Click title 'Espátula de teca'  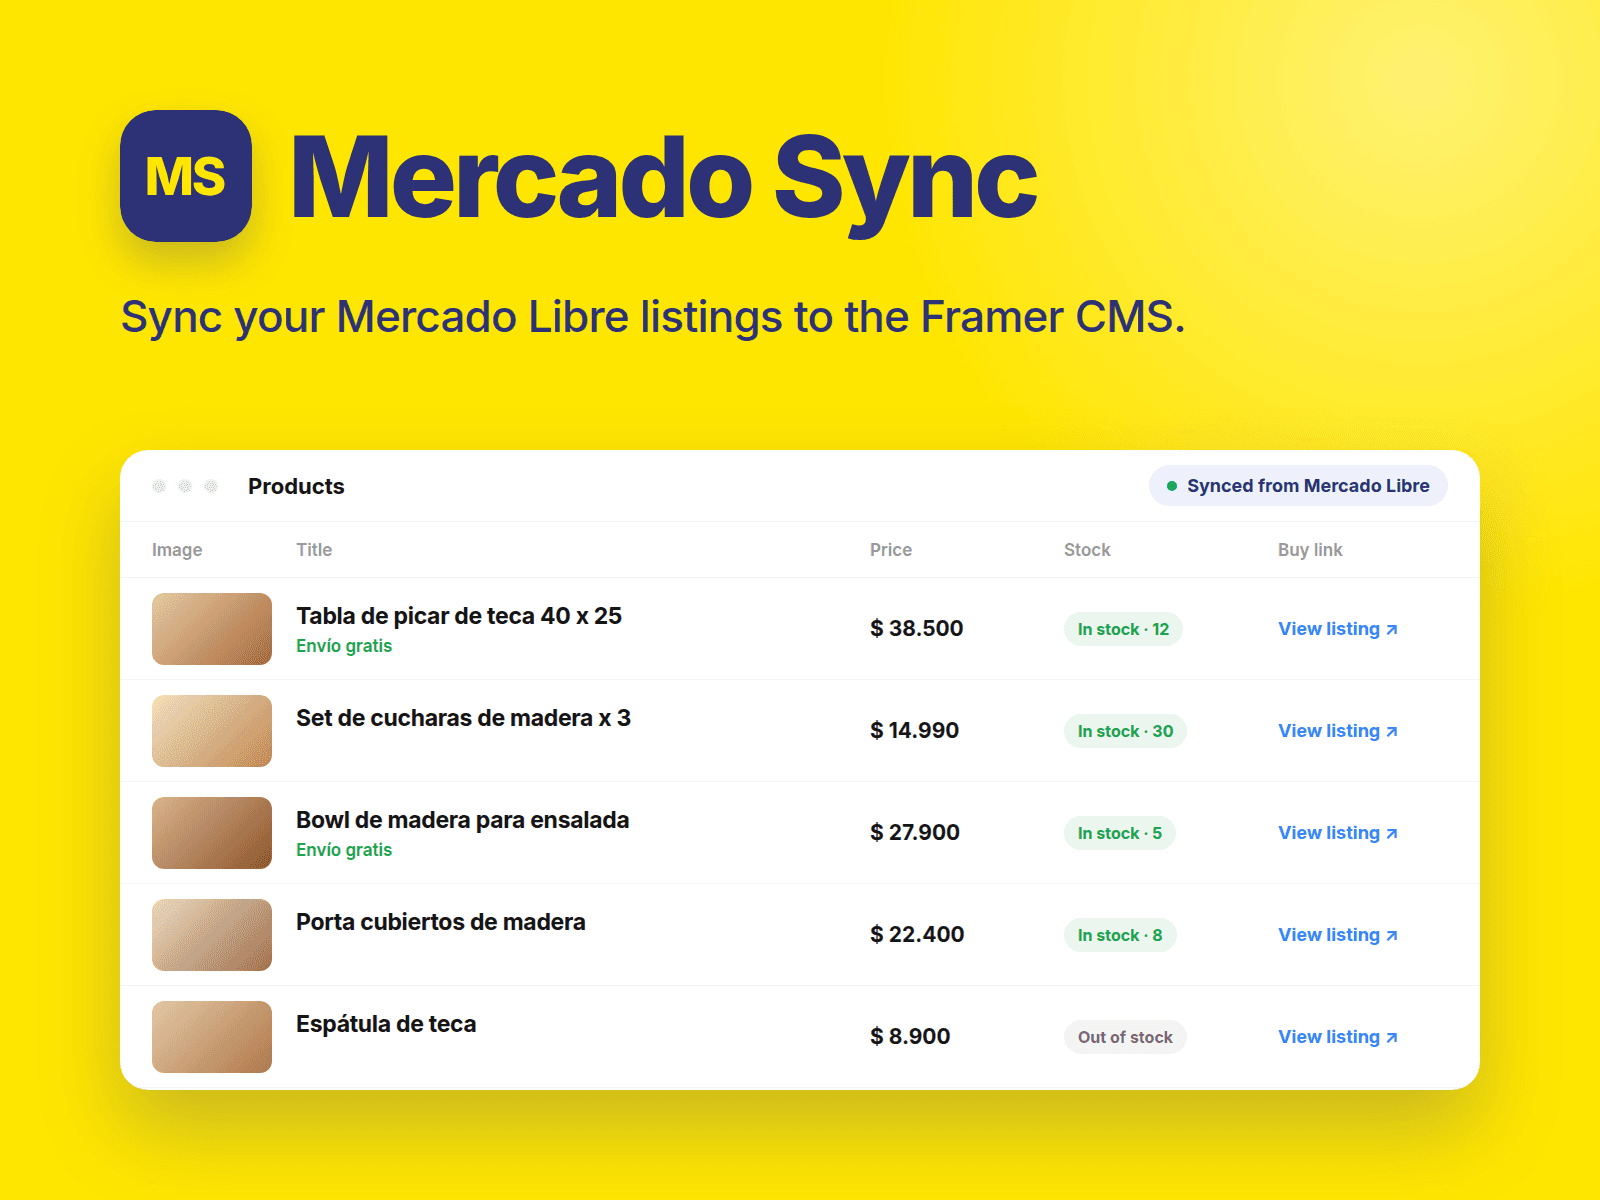(x=386, y=1024)
